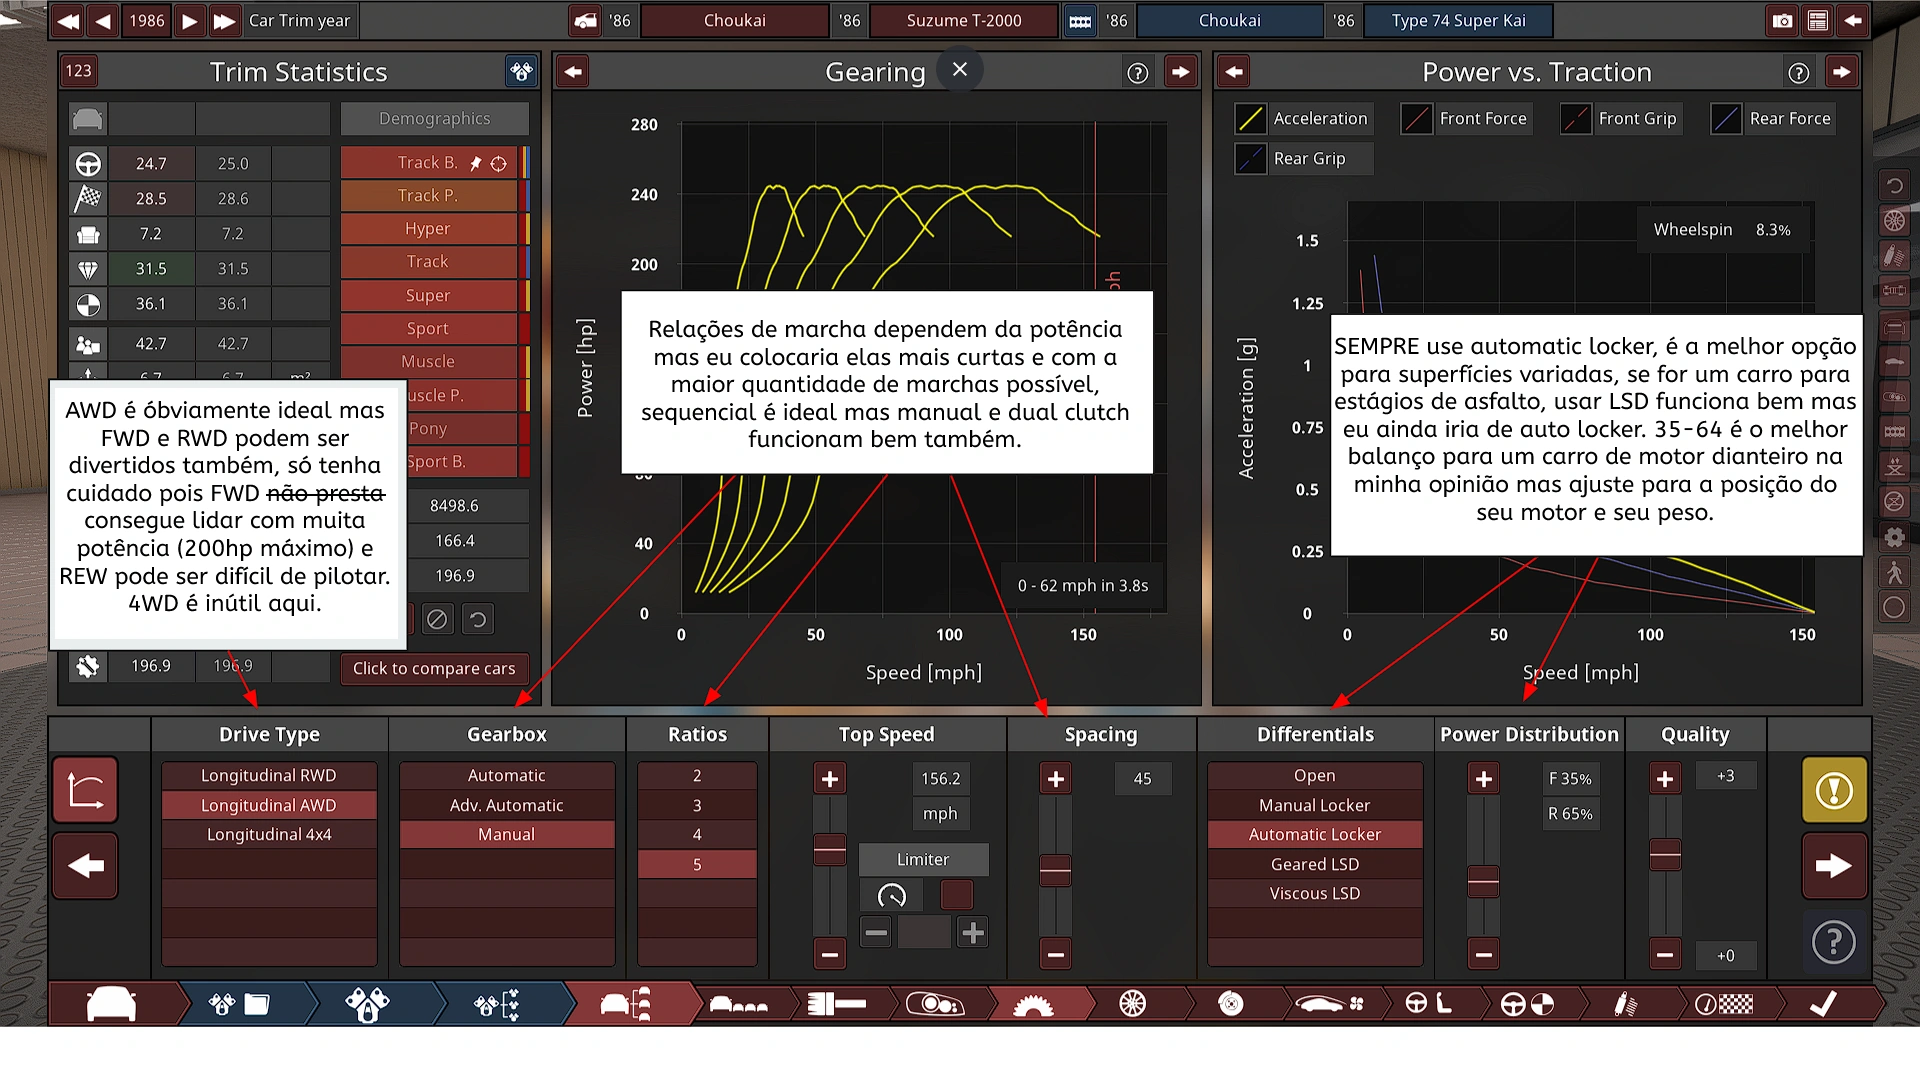Viewport: 1920px width, 1080px height.
Task: Open the wheels and tires tab icon
Action: [1132, 1004]
